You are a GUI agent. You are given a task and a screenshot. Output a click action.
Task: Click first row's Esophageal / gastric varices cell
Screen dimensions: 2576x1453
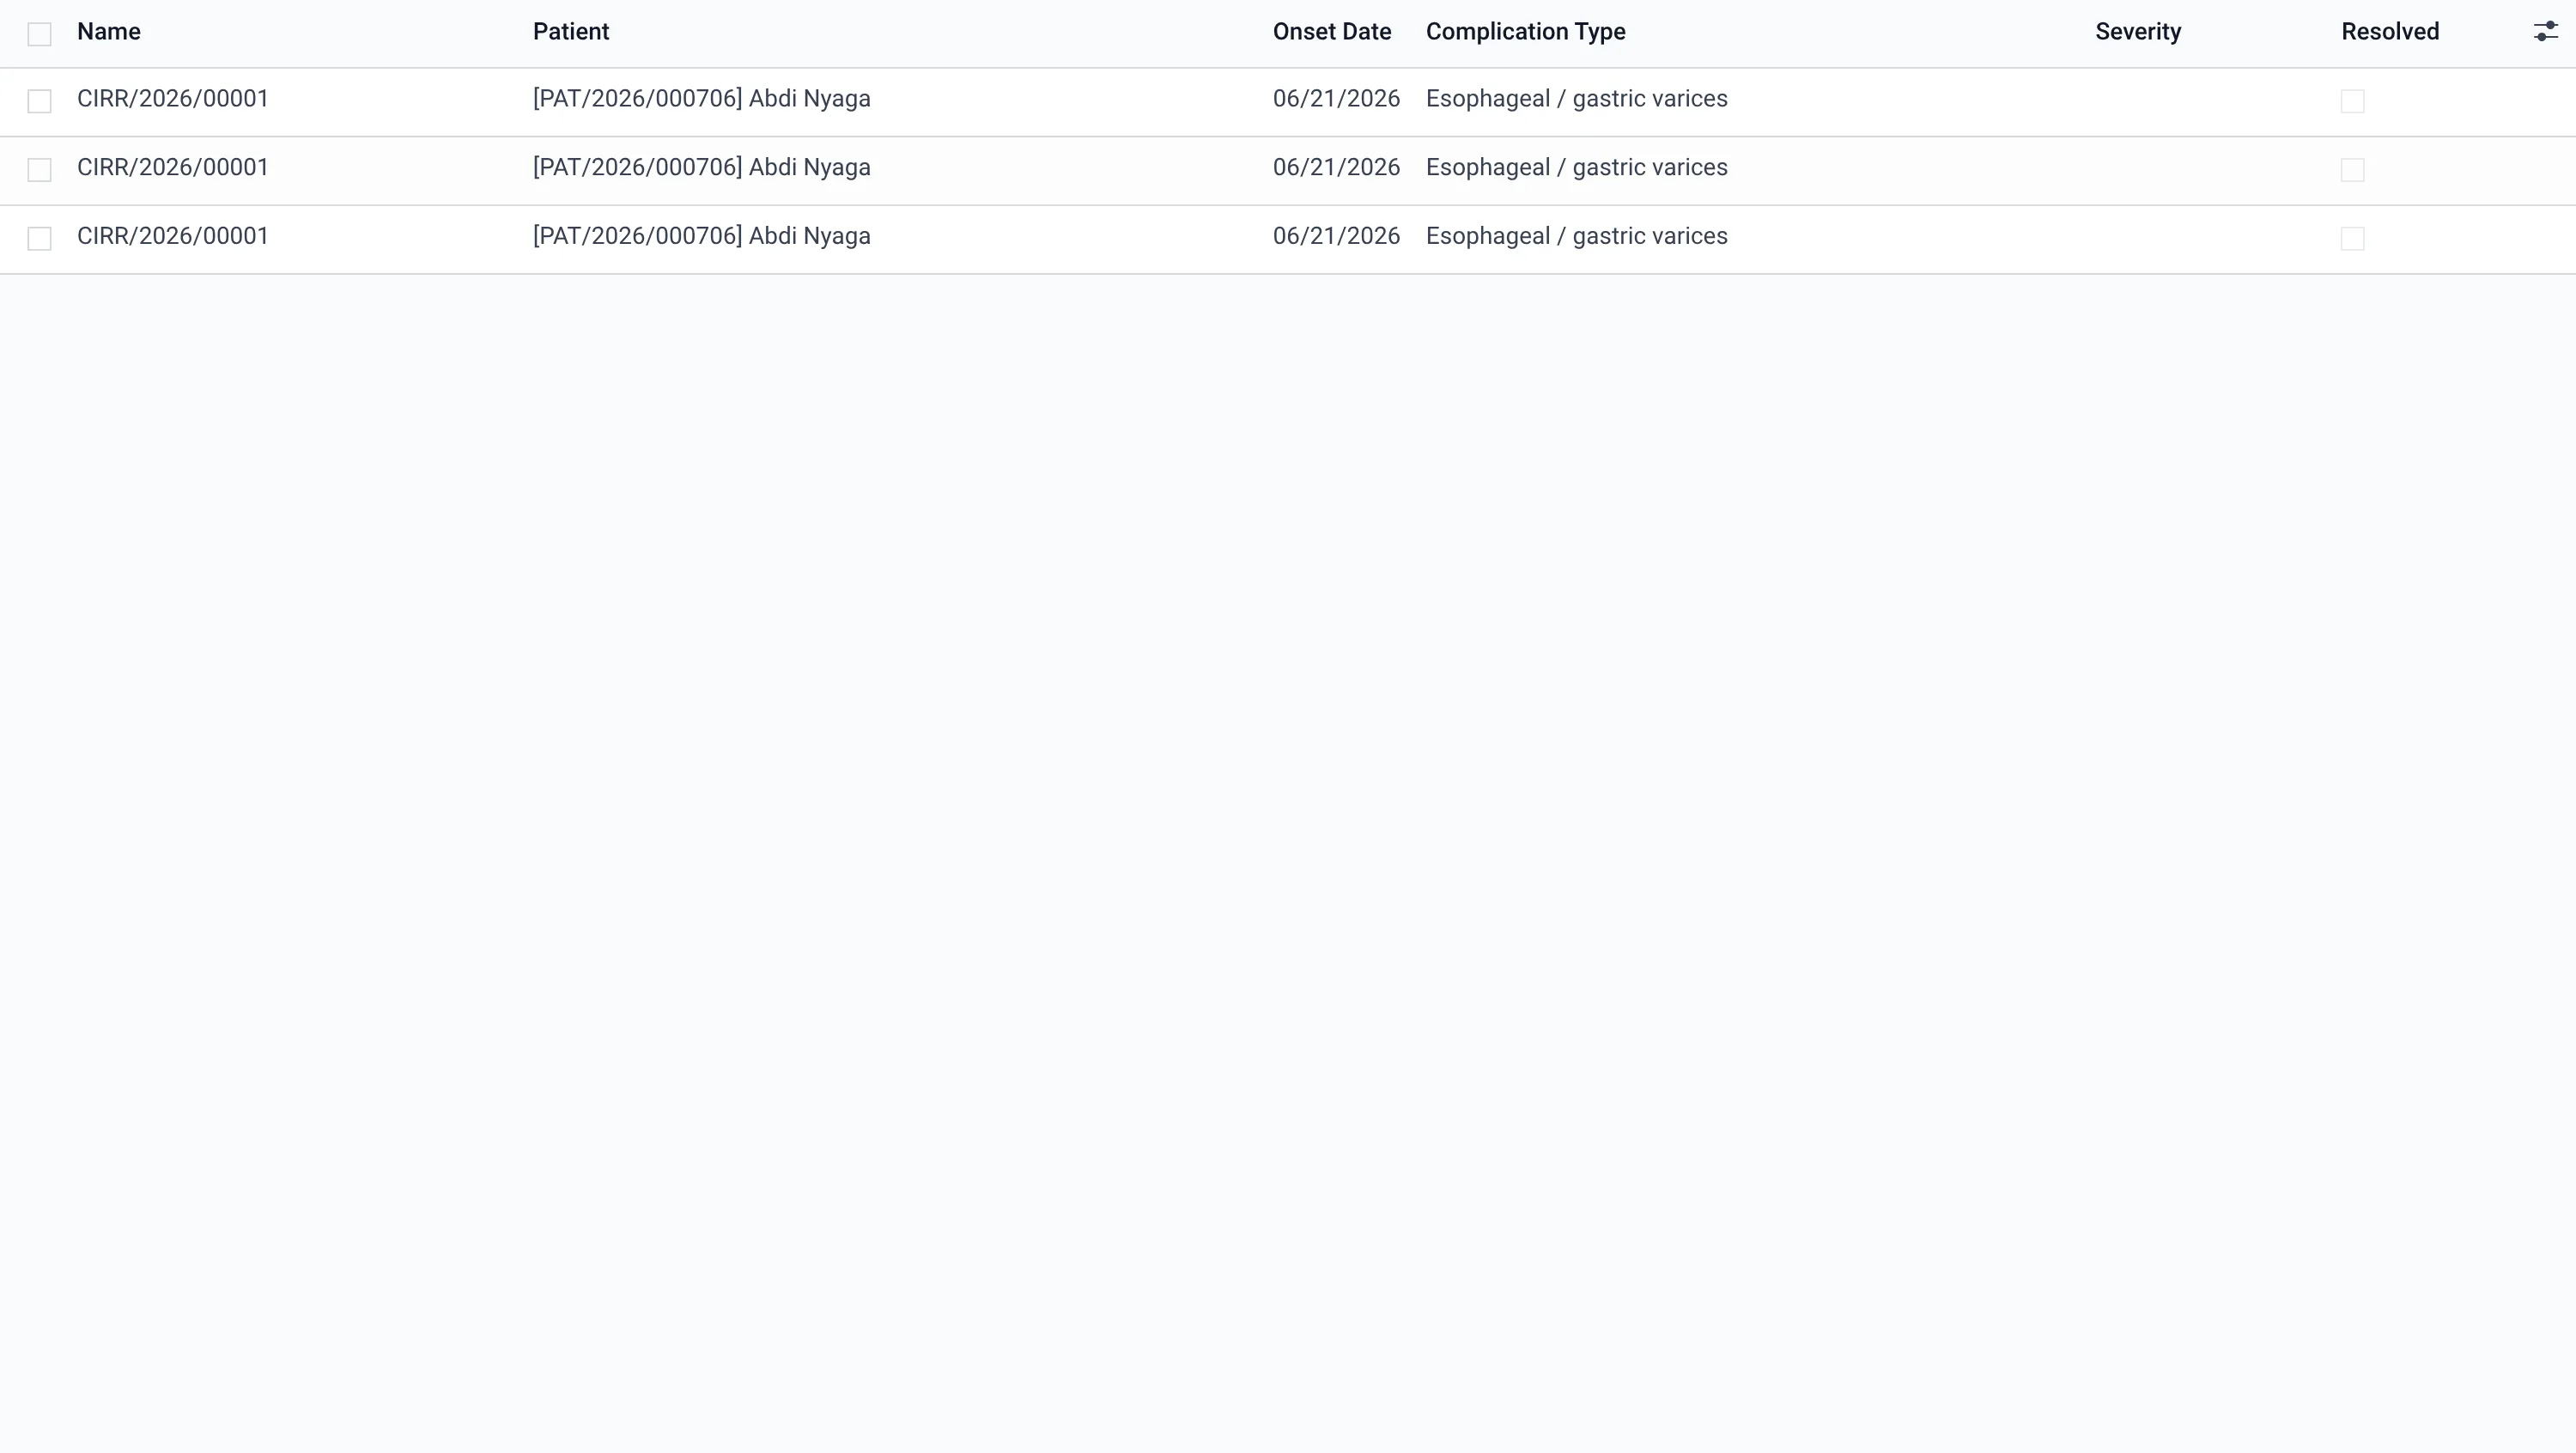1577,99
